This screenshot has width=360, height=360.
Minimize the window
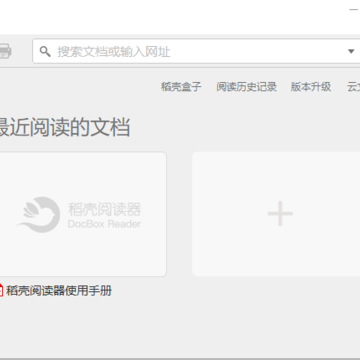point(353,9)
